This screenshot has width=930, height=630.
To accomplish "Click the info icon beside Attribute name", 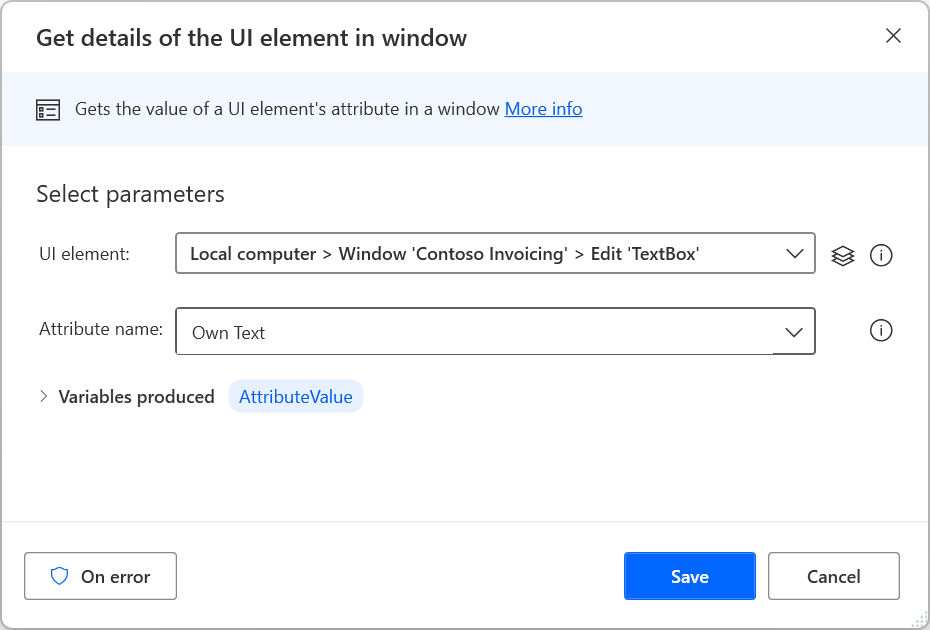I will pos(882,330).
